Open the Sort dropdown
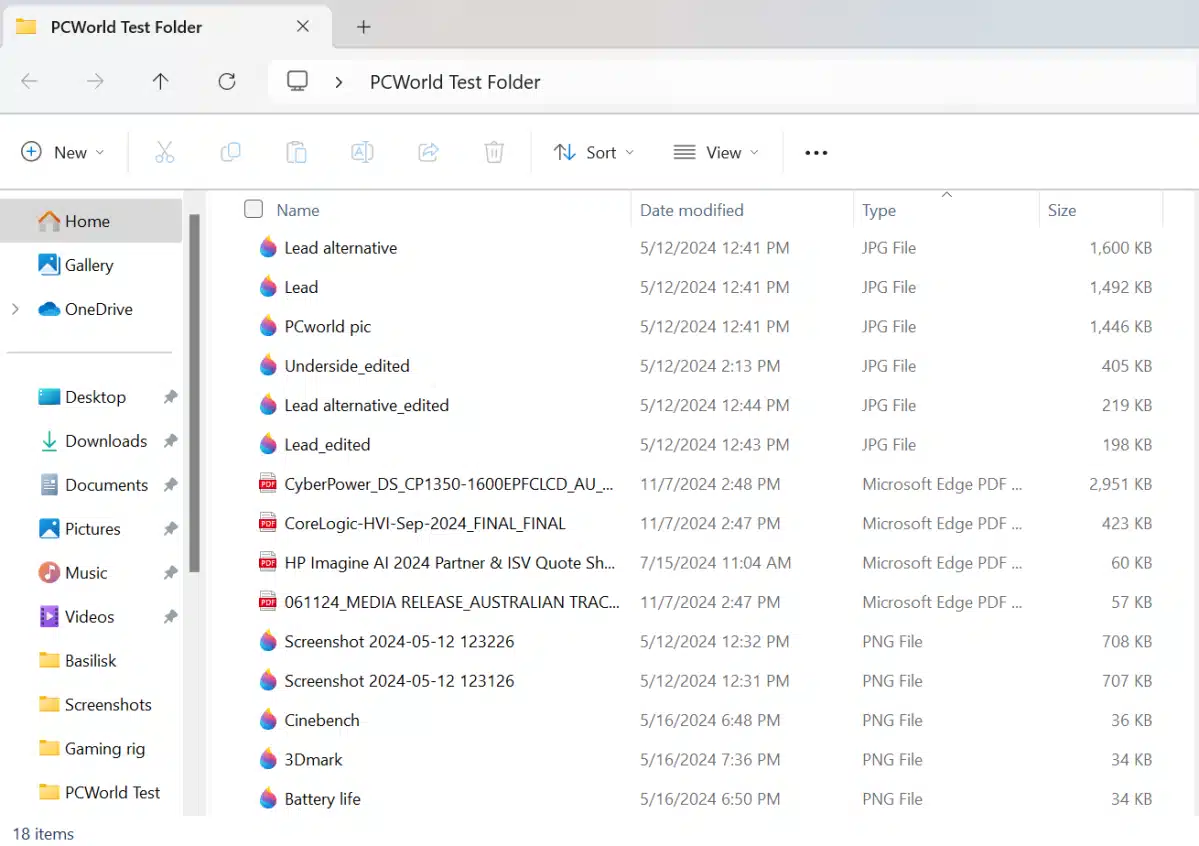 (x=594, y=152)
